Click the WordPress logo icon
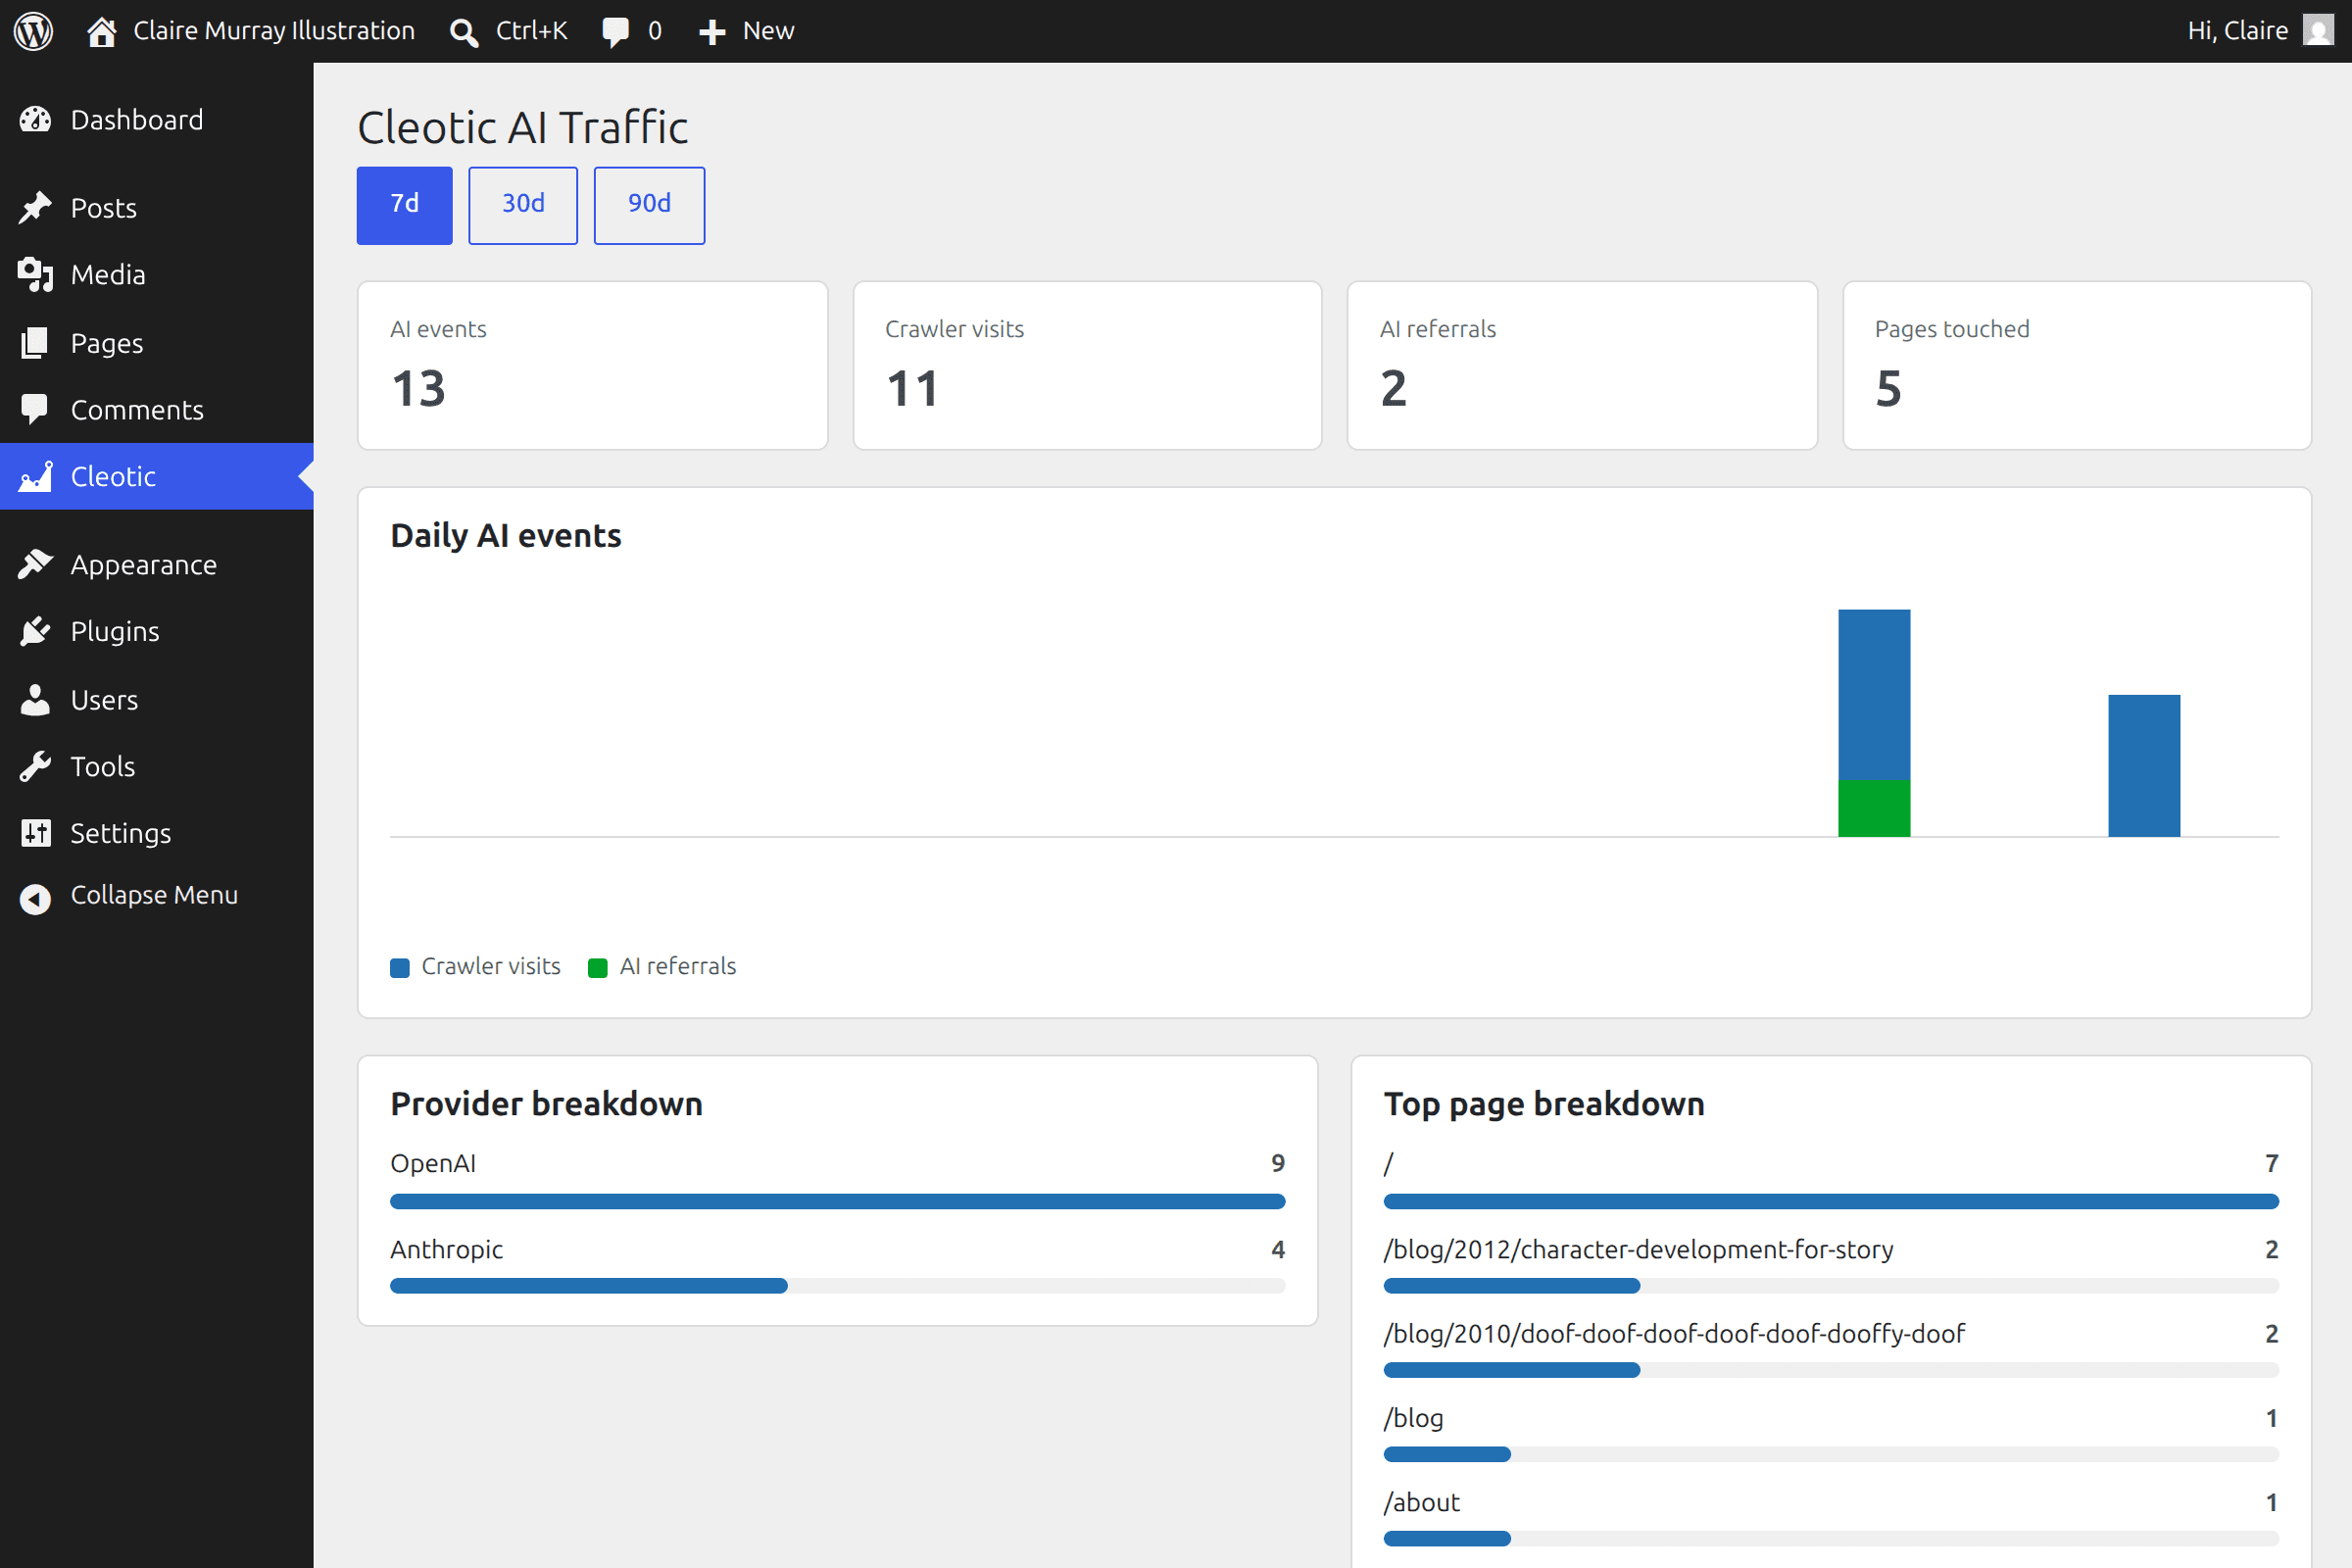The image size is (2352, 1568). (x=33, y=31)
